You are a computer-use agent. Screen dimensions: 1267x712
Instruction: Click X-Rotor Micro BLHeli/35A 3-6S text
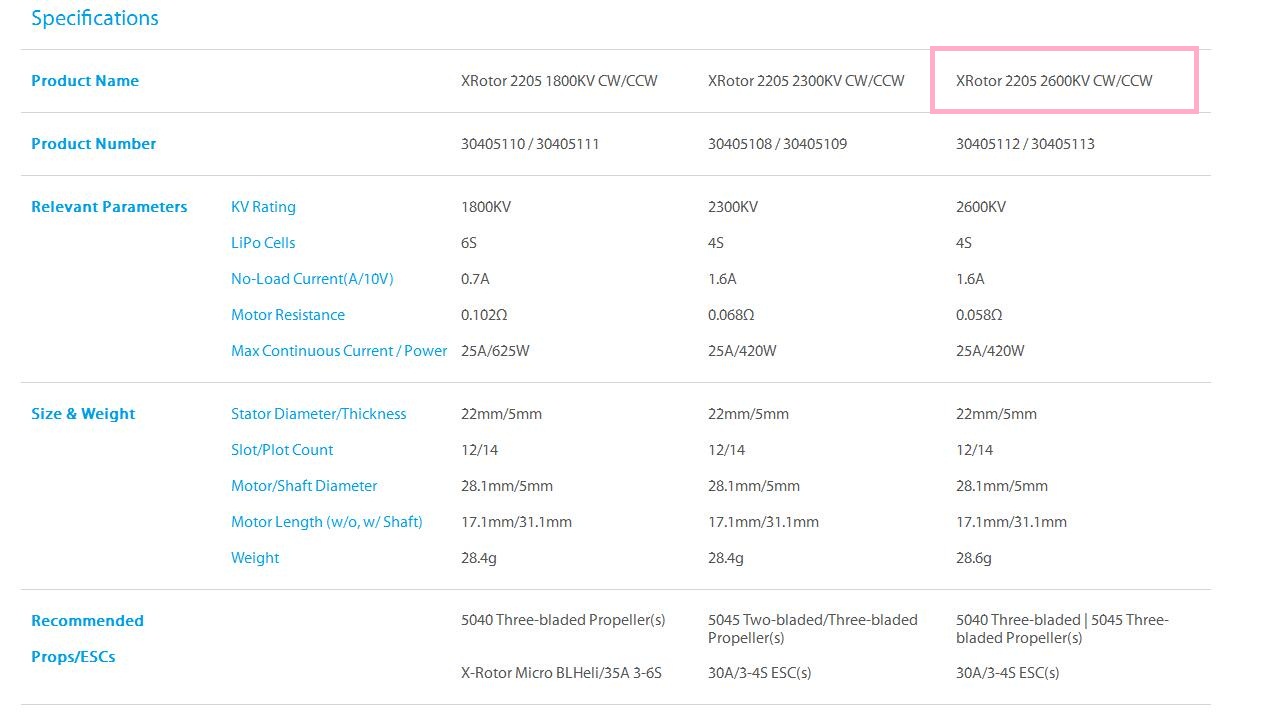pyautogui.click(x=561, y=673)
